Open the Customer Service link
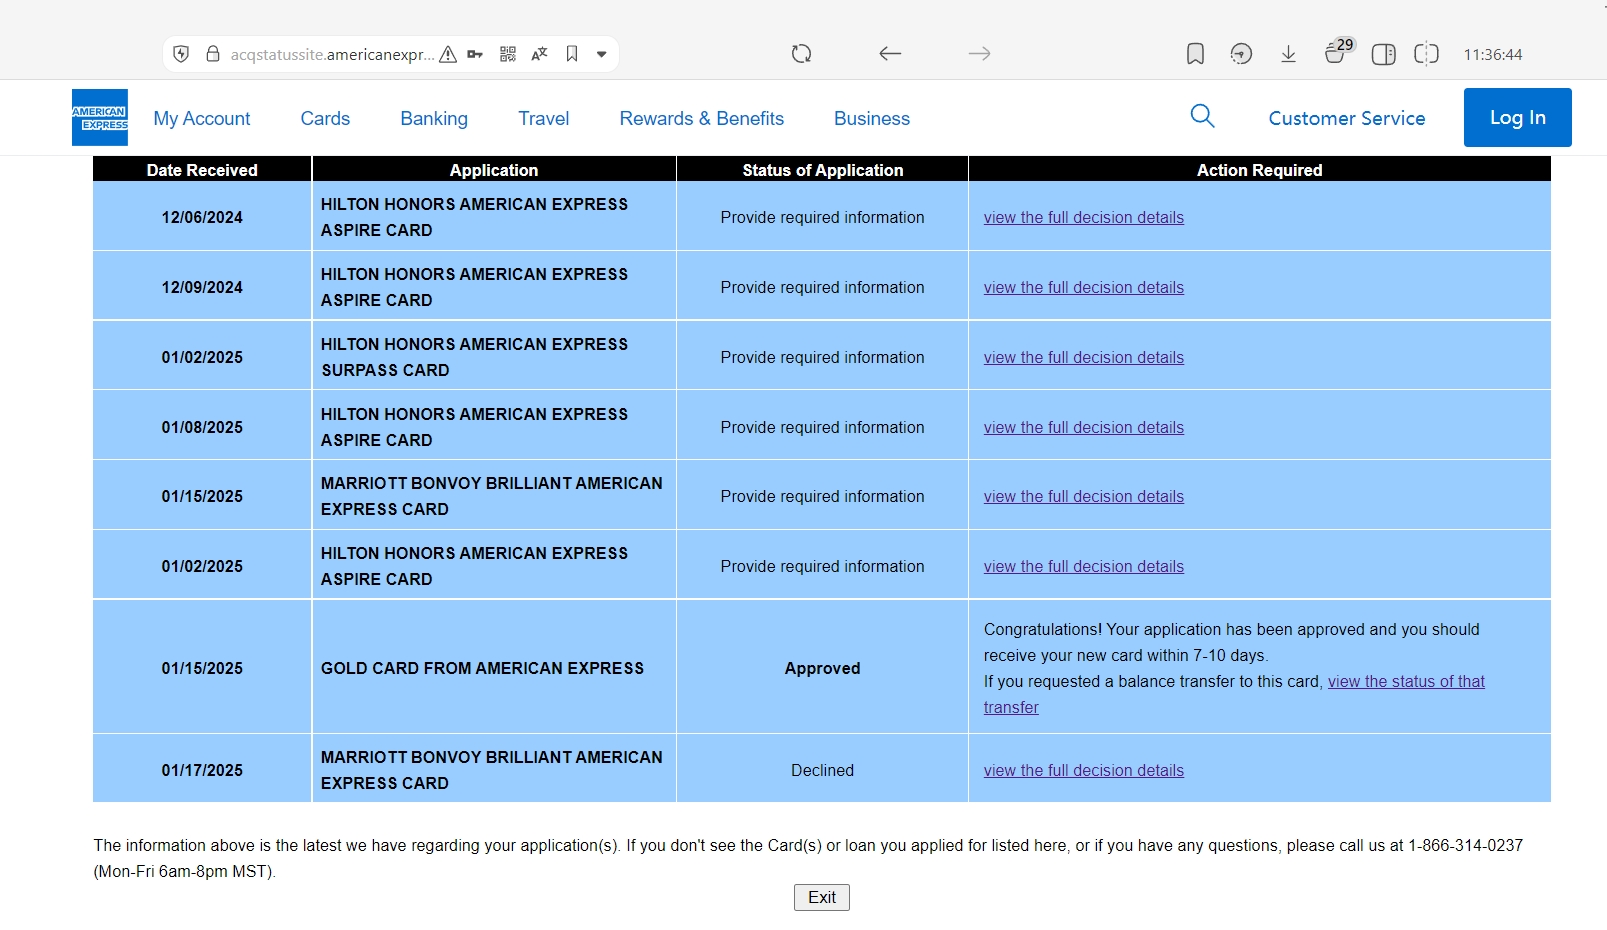 1347,118
